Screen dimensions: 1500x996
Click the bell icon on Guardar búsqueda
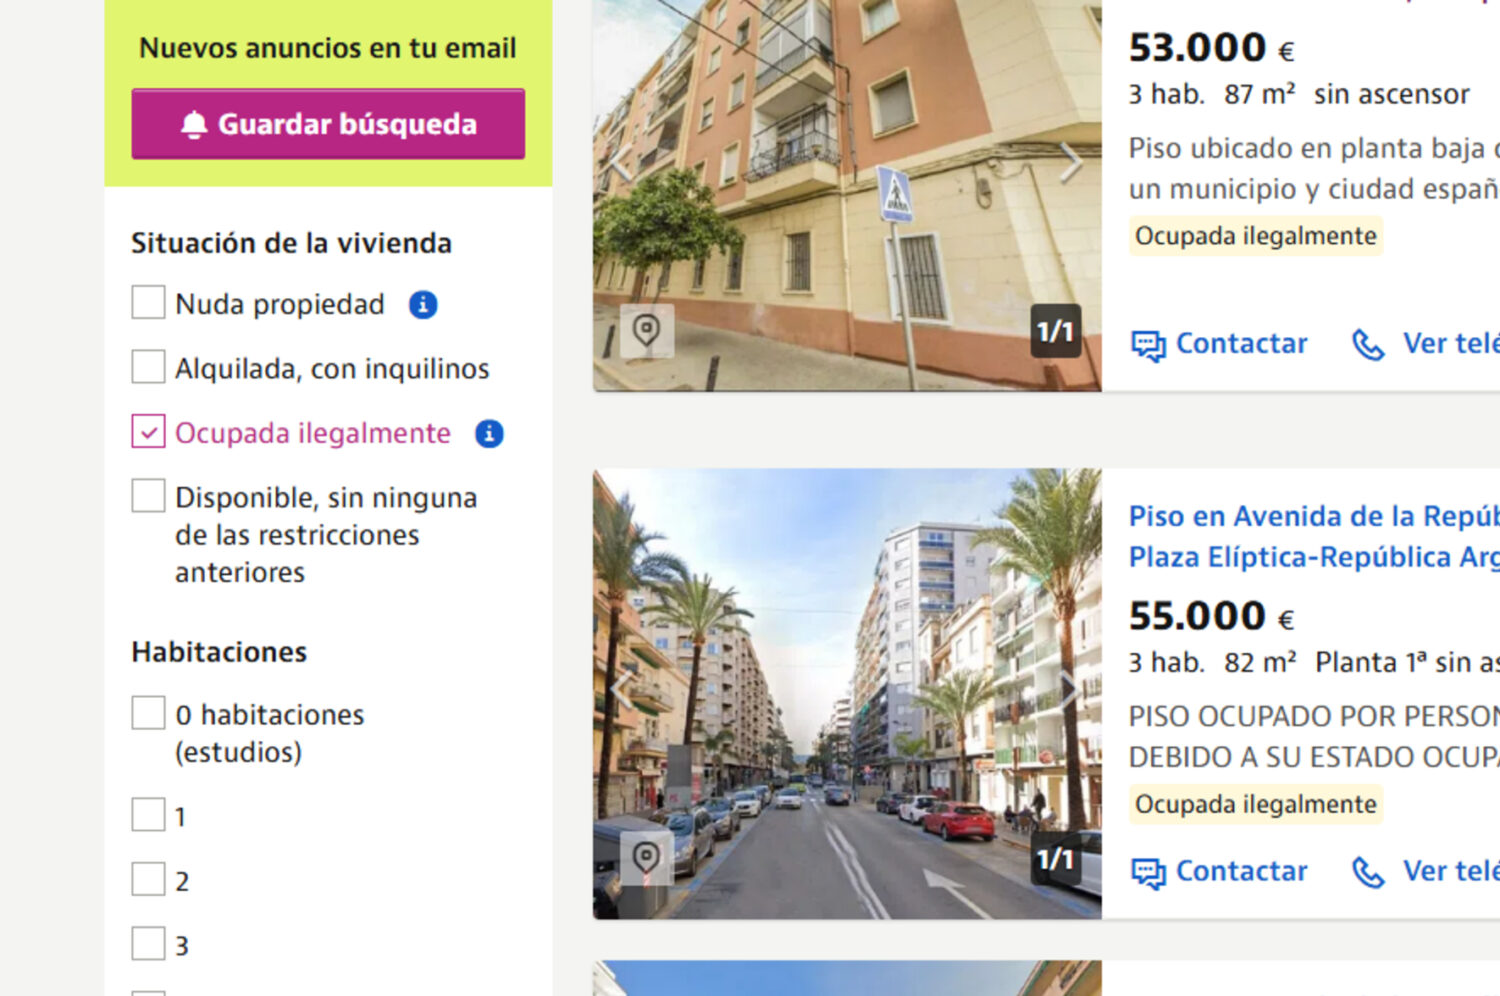194,124
